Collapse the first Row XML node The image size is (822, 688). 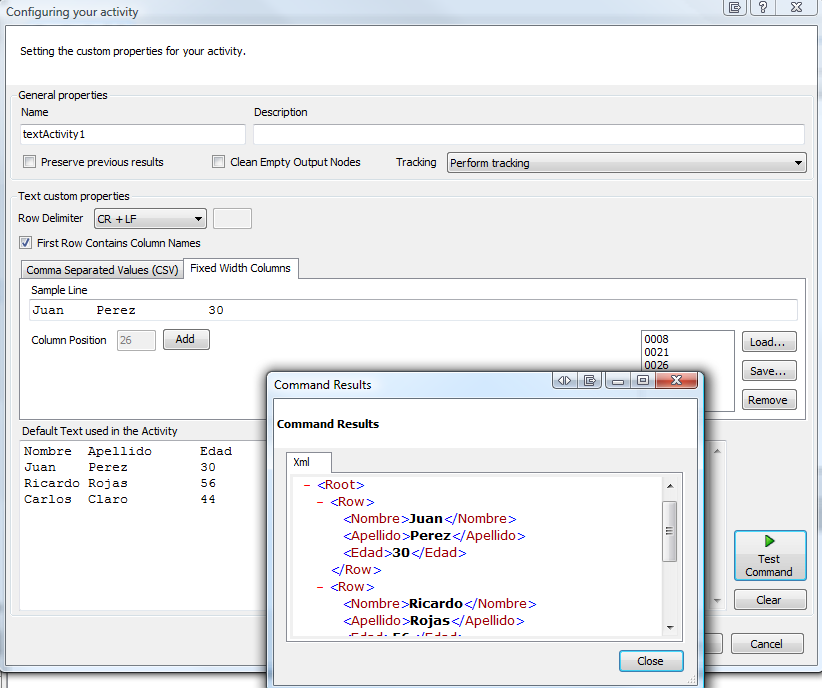click(320, 502)
